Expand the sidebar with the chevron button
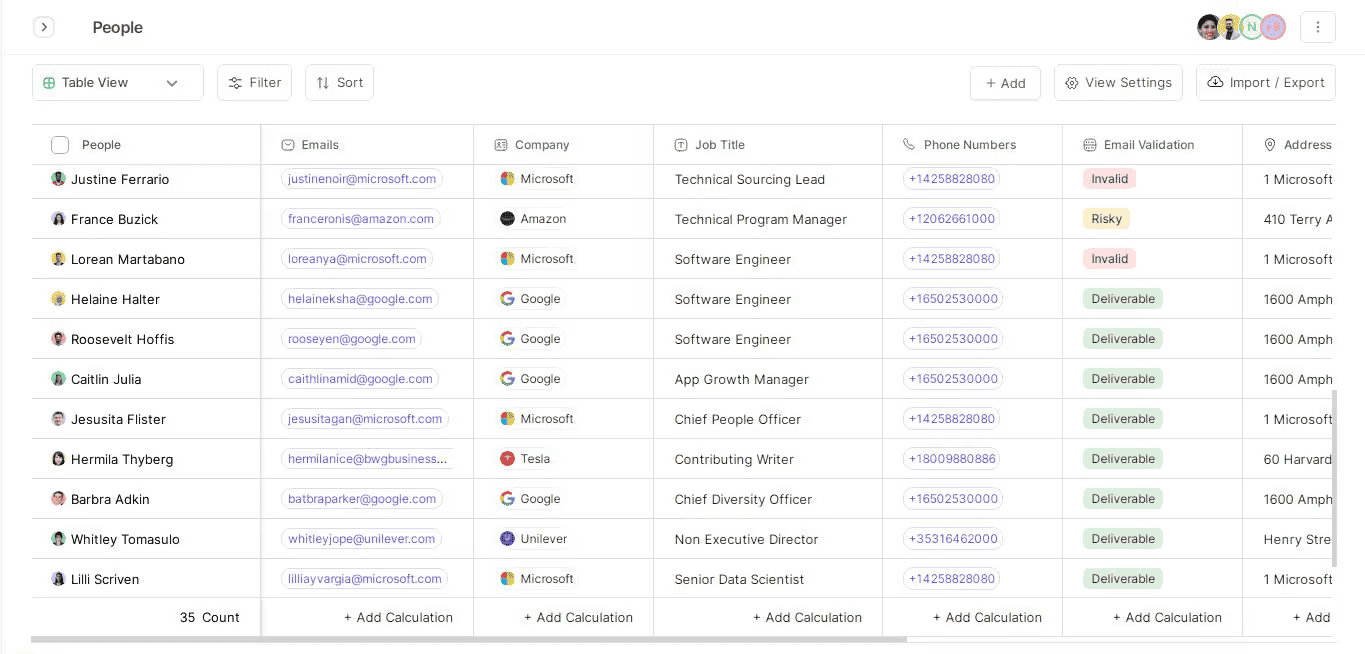Image resolution: width=1365 pixels, height=654 pixels. (44, 27)
